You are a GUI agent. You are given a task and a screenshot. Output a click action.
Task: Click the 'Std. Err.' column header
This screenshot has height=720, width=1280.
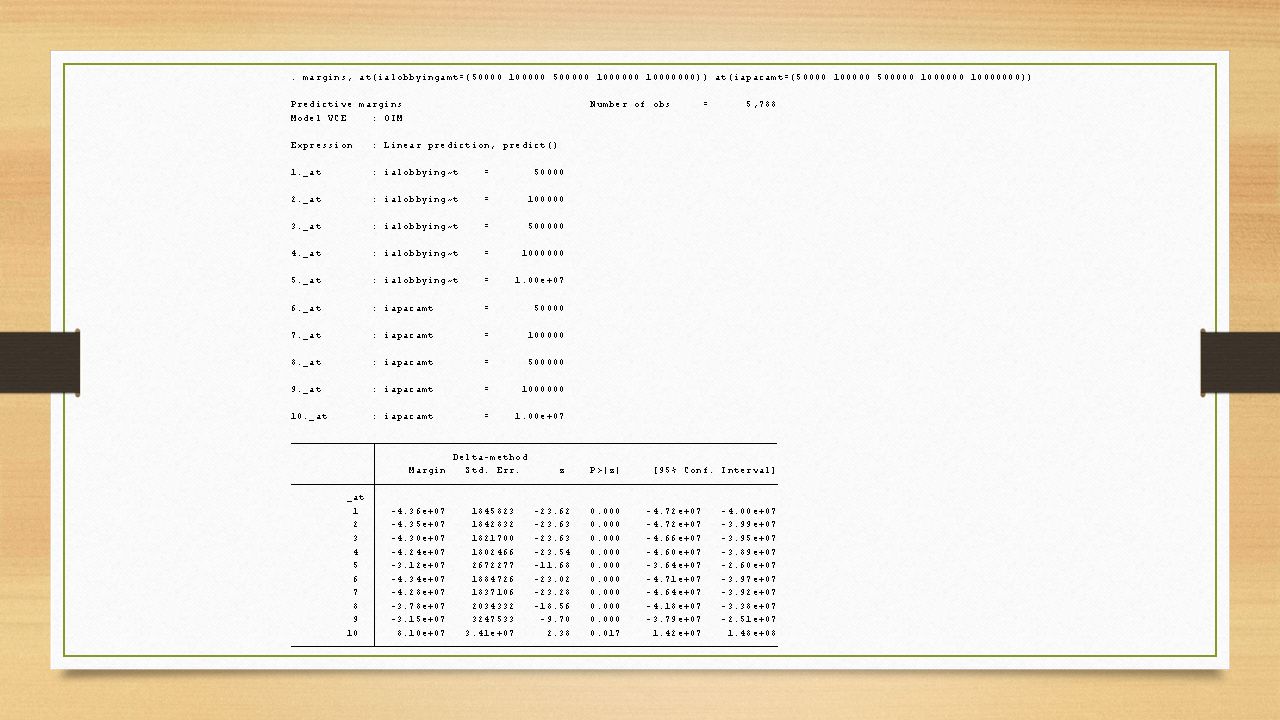click(x=493, y=470)
